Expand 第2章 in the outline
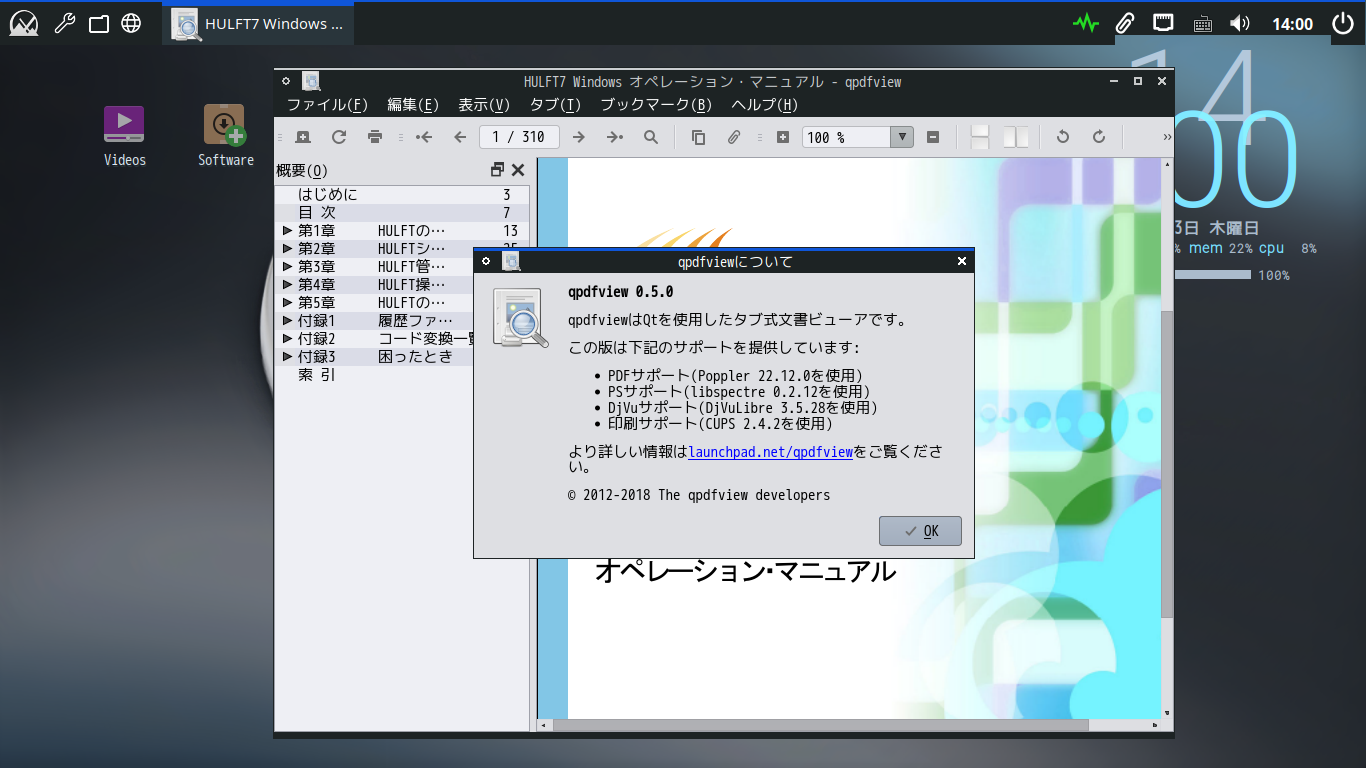1366x768 pixels. pos(288,249)
